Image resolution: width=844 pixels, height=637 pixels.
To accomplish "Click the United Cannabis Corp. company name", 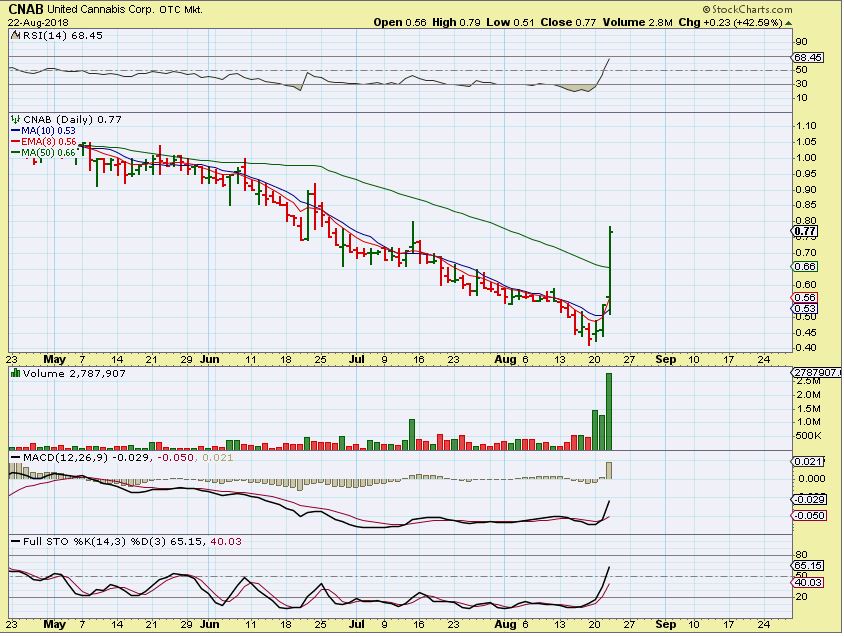I will (101, 10).
